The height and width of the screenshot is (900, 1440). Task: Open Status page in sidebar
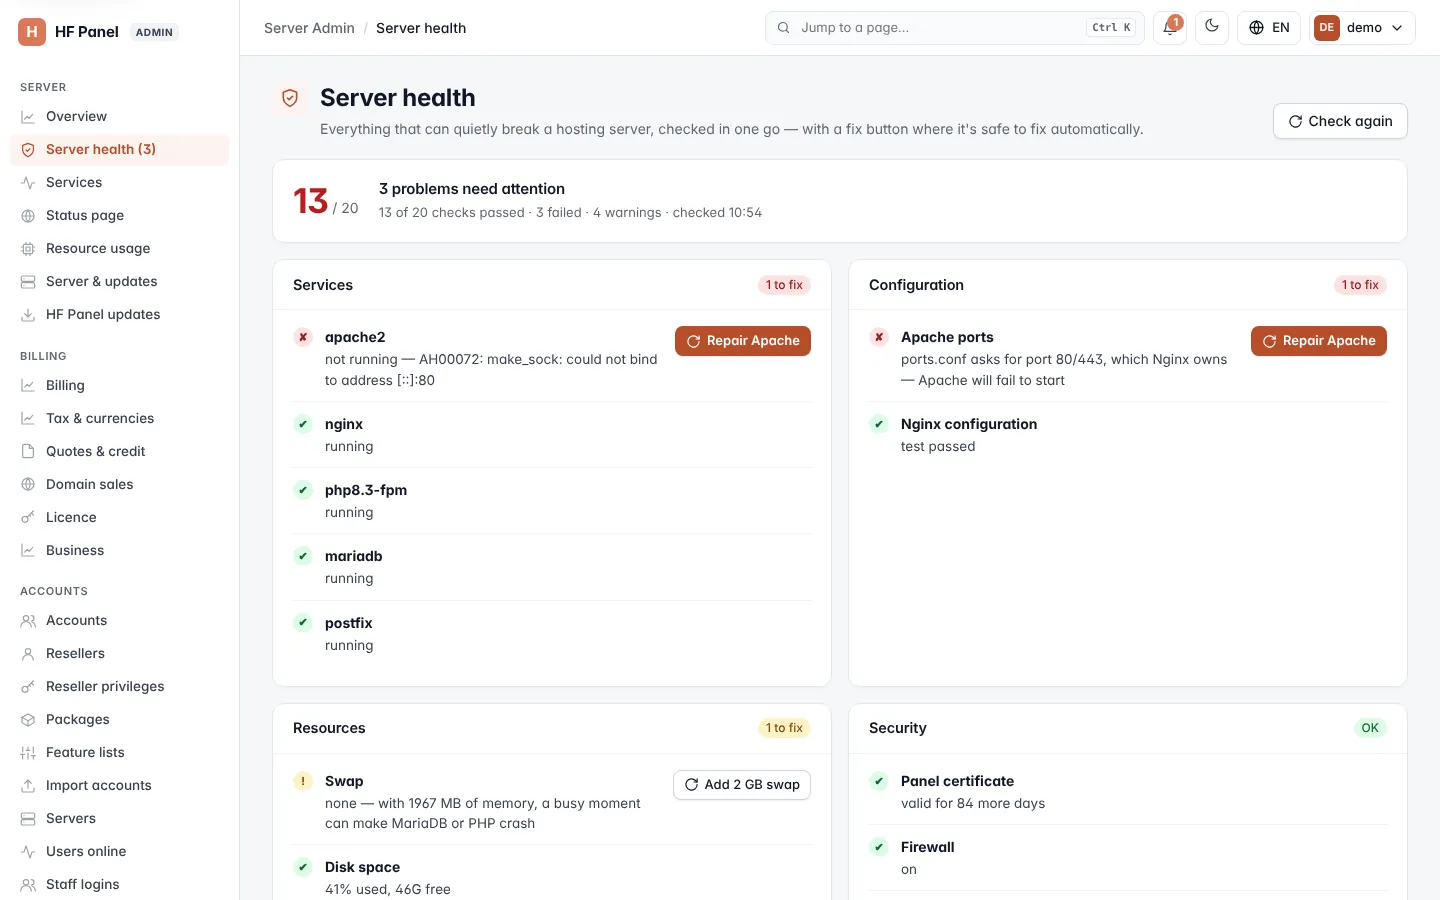click(x=119, y=215)
